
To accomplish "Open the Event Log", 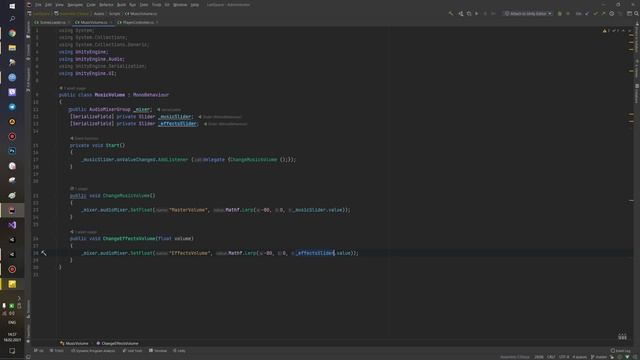I will point(620,351).
